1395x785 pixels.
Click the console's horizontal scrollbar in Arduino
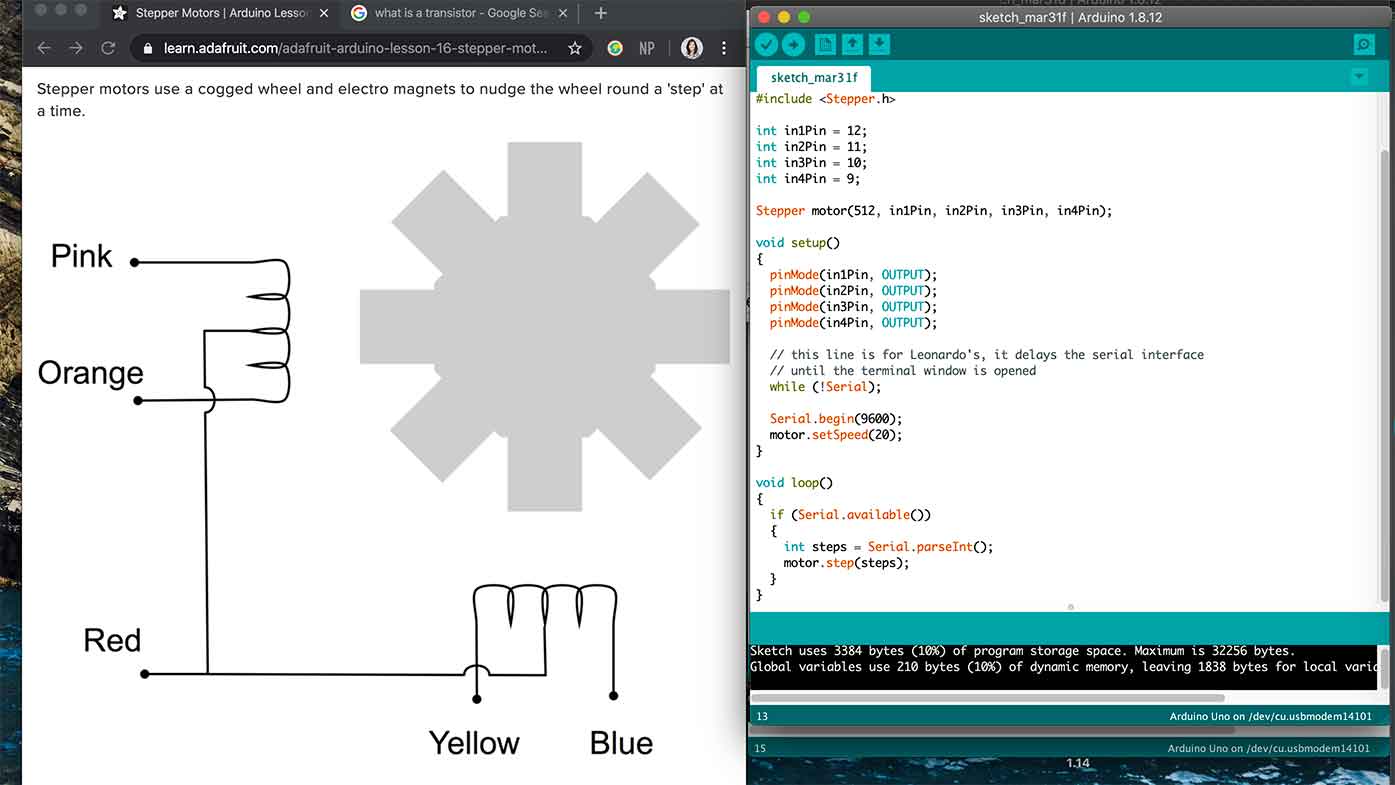[x=987, y=698]
